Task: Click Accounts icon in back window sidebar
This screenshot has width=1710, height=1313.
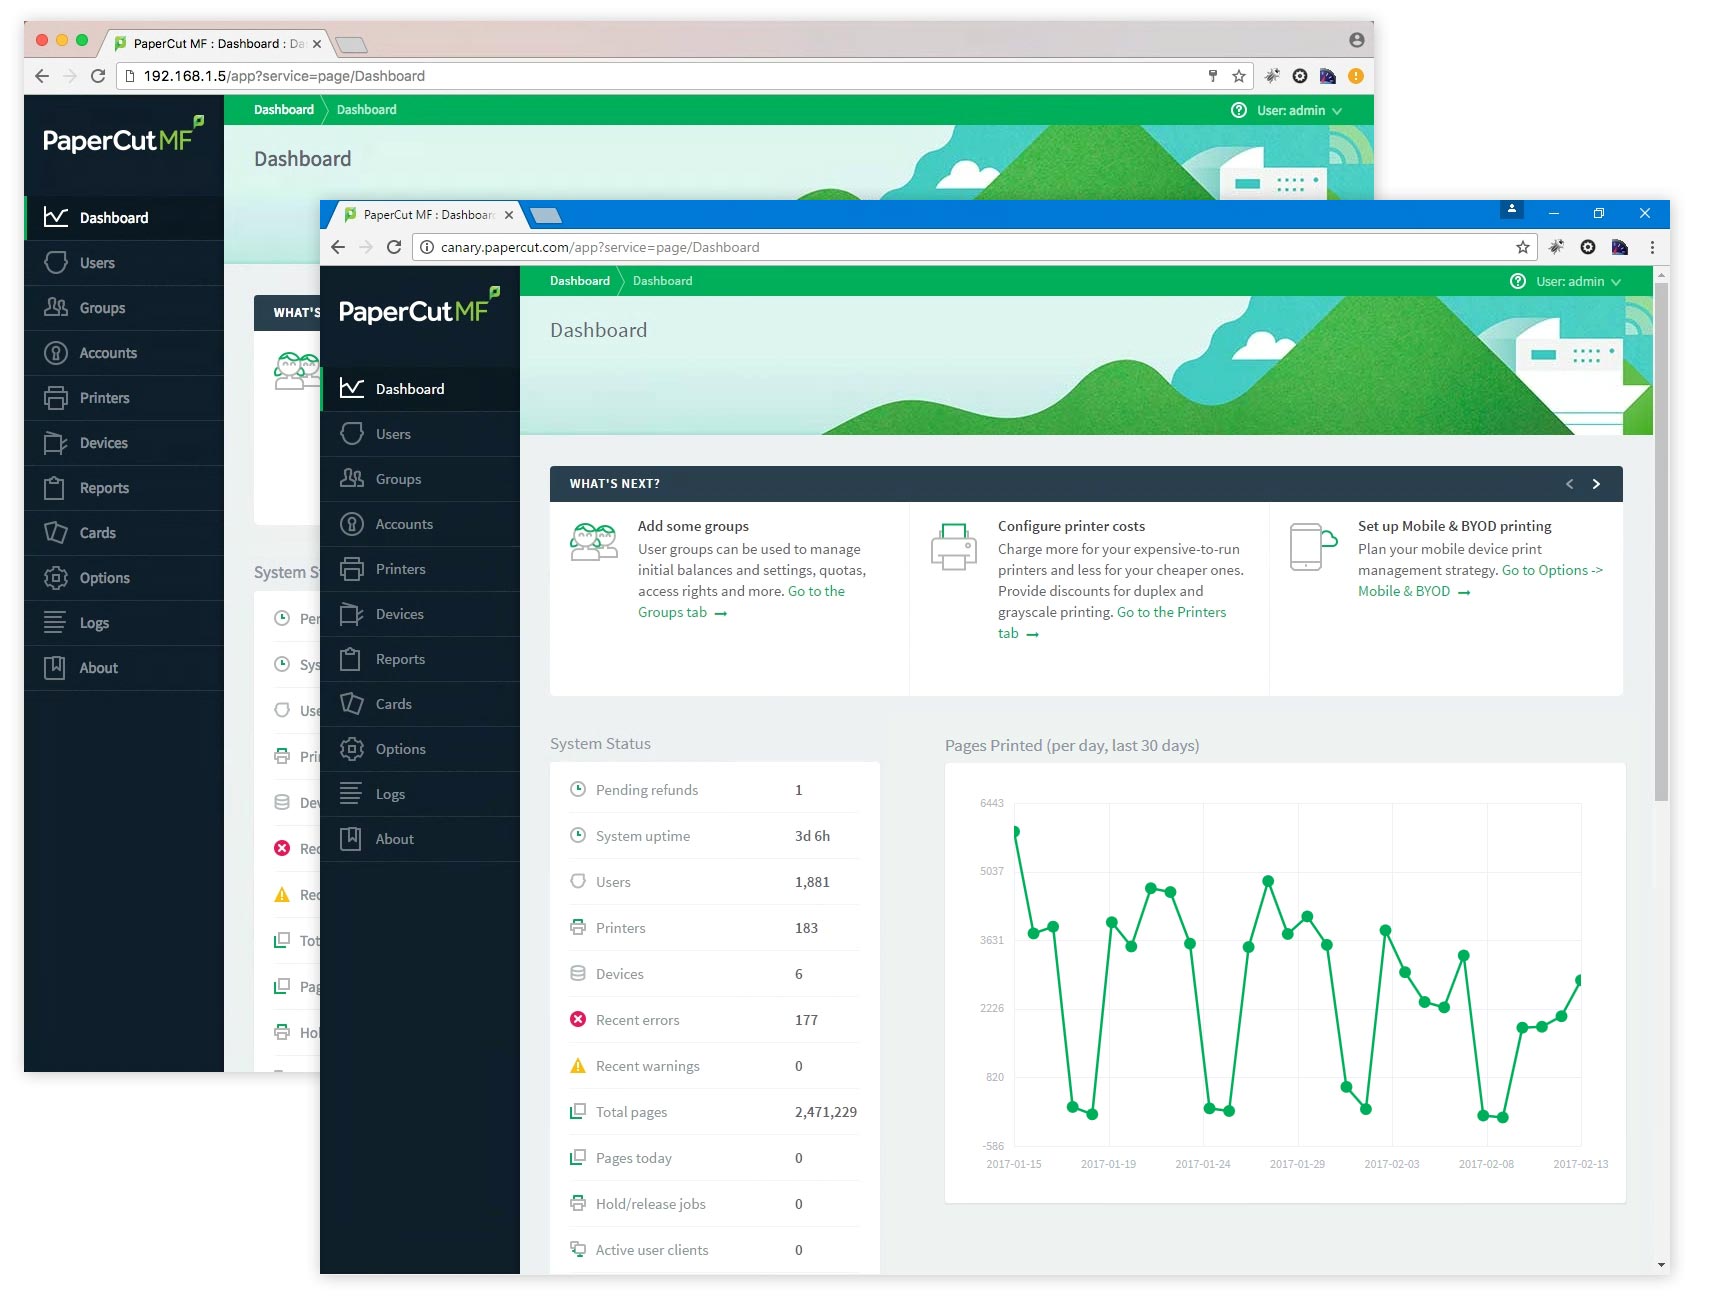Action: coord(56,353)
